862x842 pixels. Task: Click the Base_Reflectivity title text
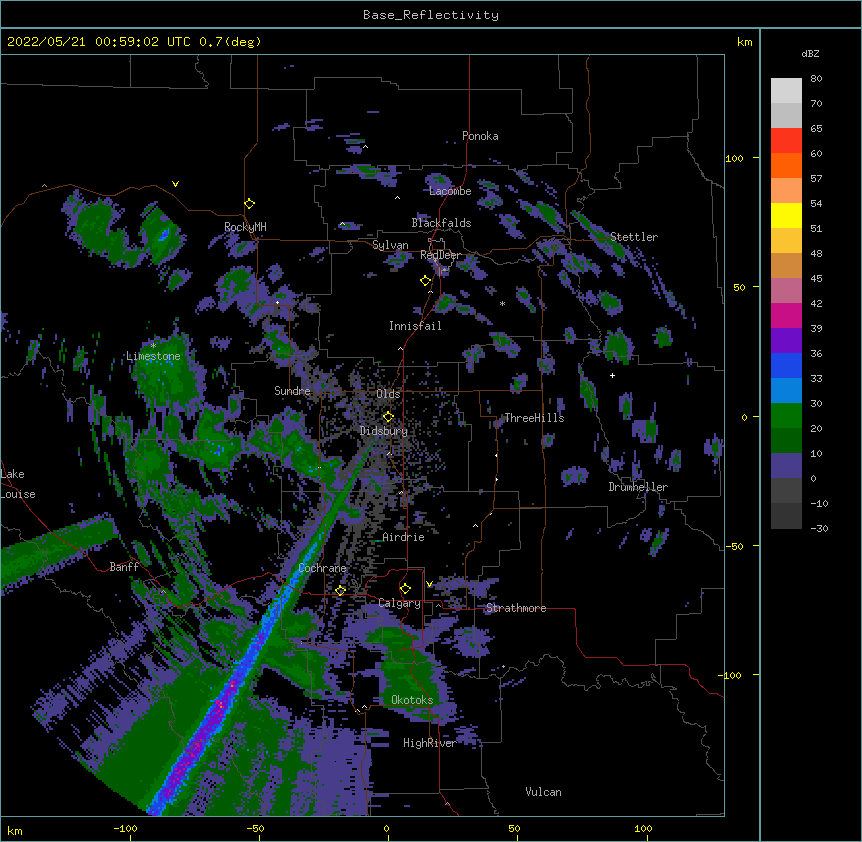point(431,15)
